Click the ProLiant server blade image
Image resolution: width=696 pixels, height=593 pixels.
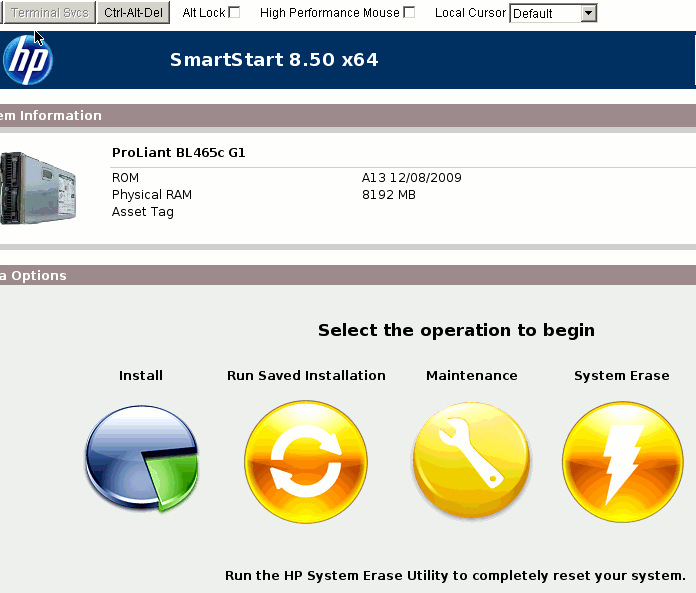click(38, 188)
